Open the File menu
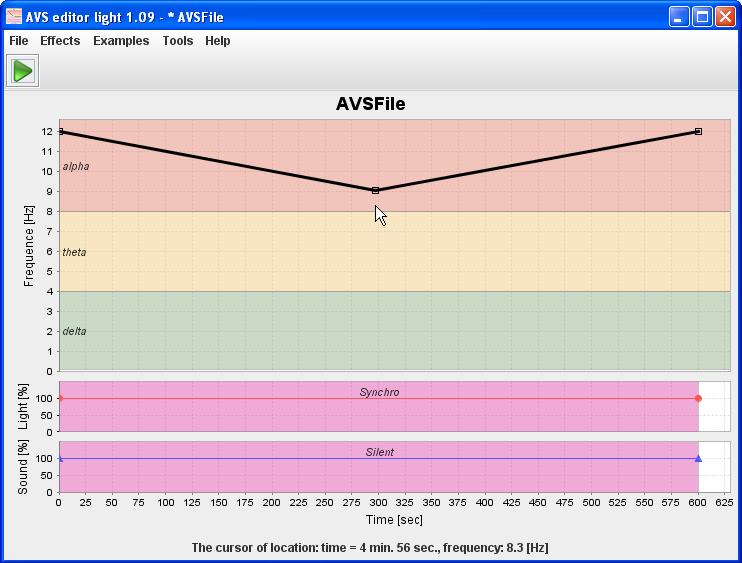The image size is (742, 563). coord(18,41)
